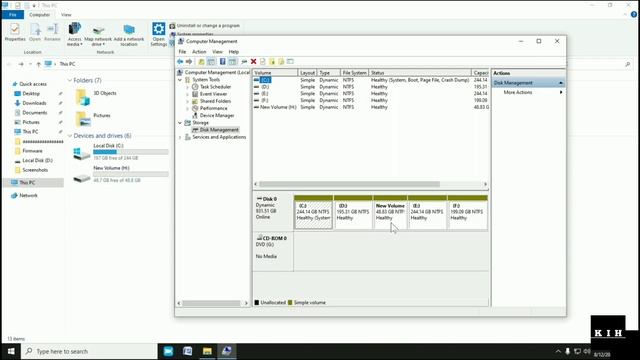Click the Disk 0 label panel
This screenshot has width=640, height=360.
[x=273, y=211]
